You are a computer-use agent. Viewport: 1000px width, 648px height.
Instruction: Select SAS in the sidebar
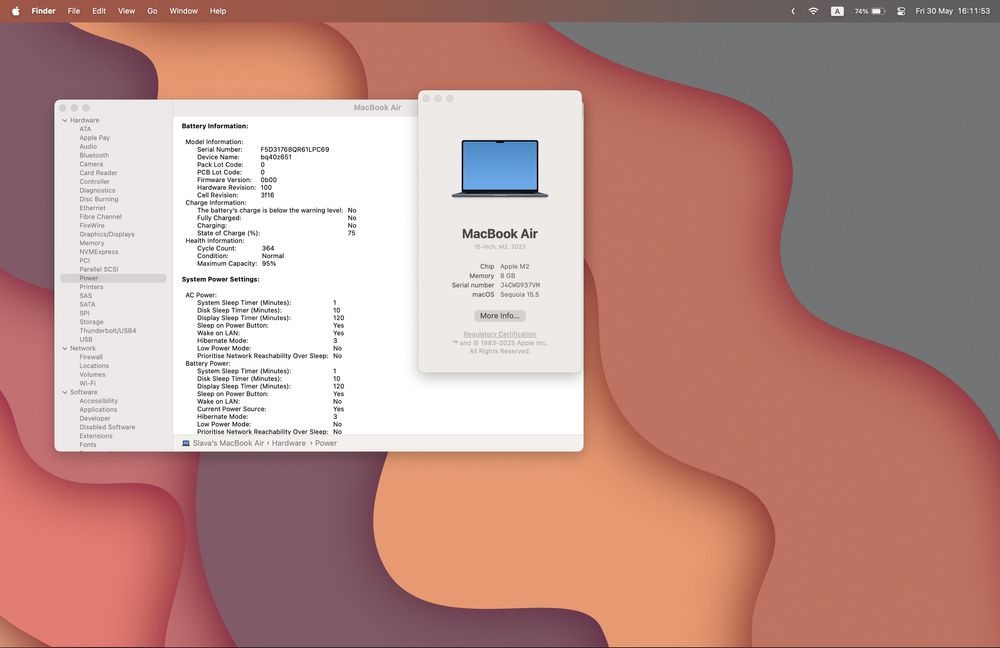[85, 296]
